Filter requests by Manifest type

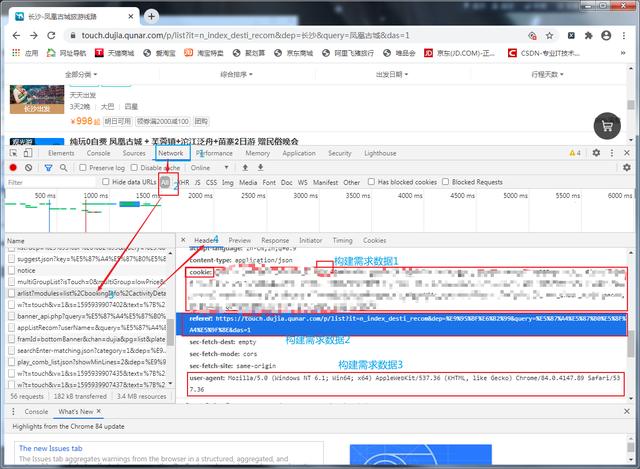tap(325, 182)
